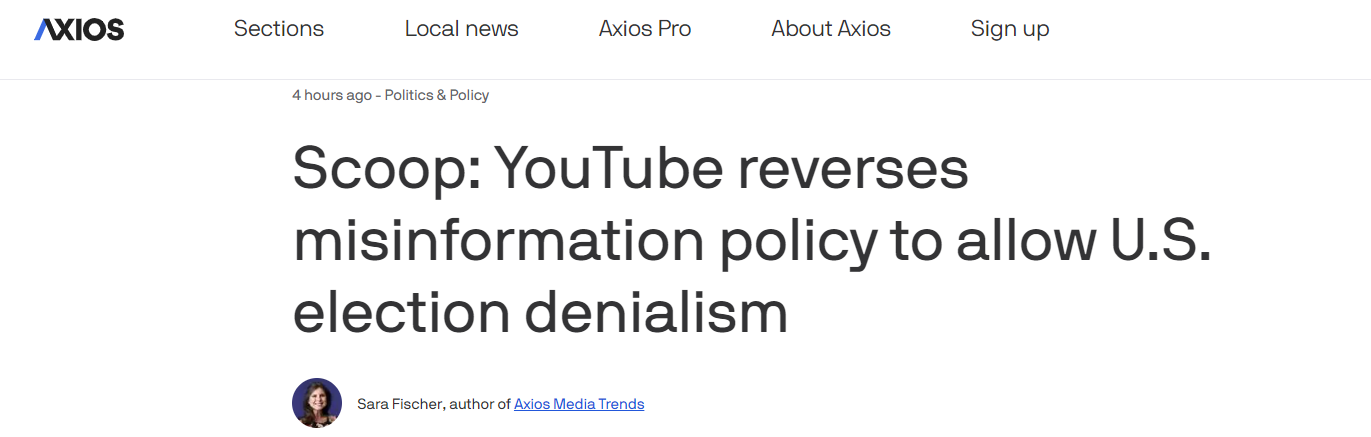Viewport: 1371px width, 437px height.
Task: Open the Politics & Policy category label
Action: click(x=437, y=95)
